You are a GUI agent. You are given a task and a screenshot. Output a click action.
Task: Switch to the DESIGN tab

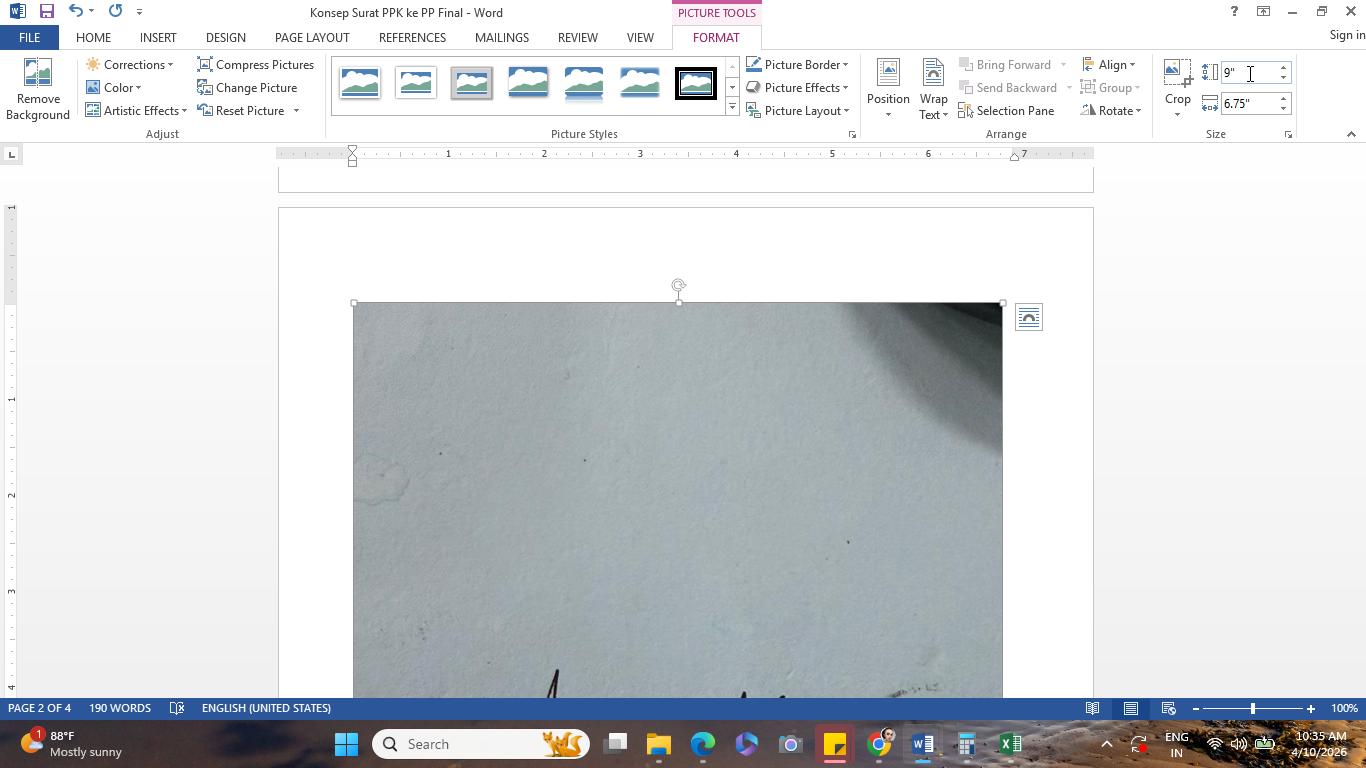click(x=226, y=38)
